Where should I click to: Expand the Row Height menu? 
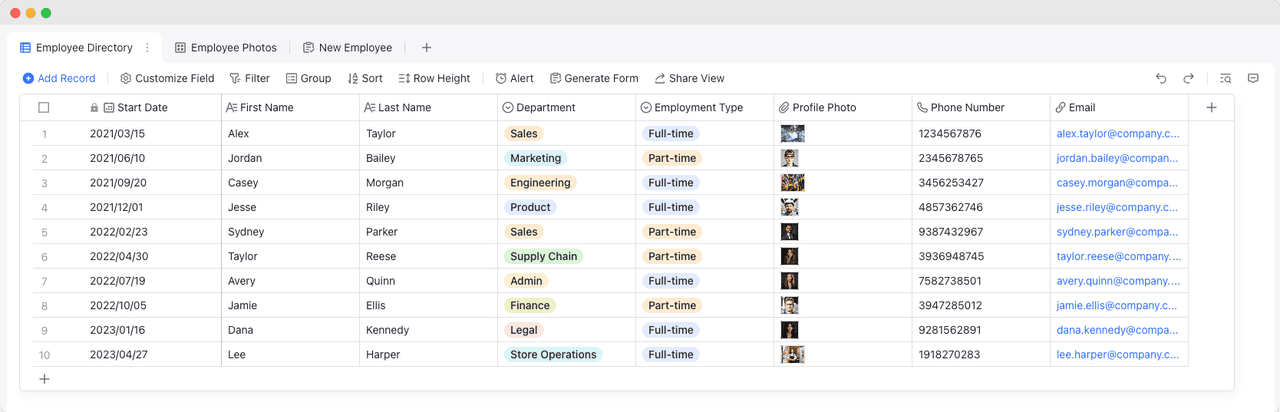point(434,78)
